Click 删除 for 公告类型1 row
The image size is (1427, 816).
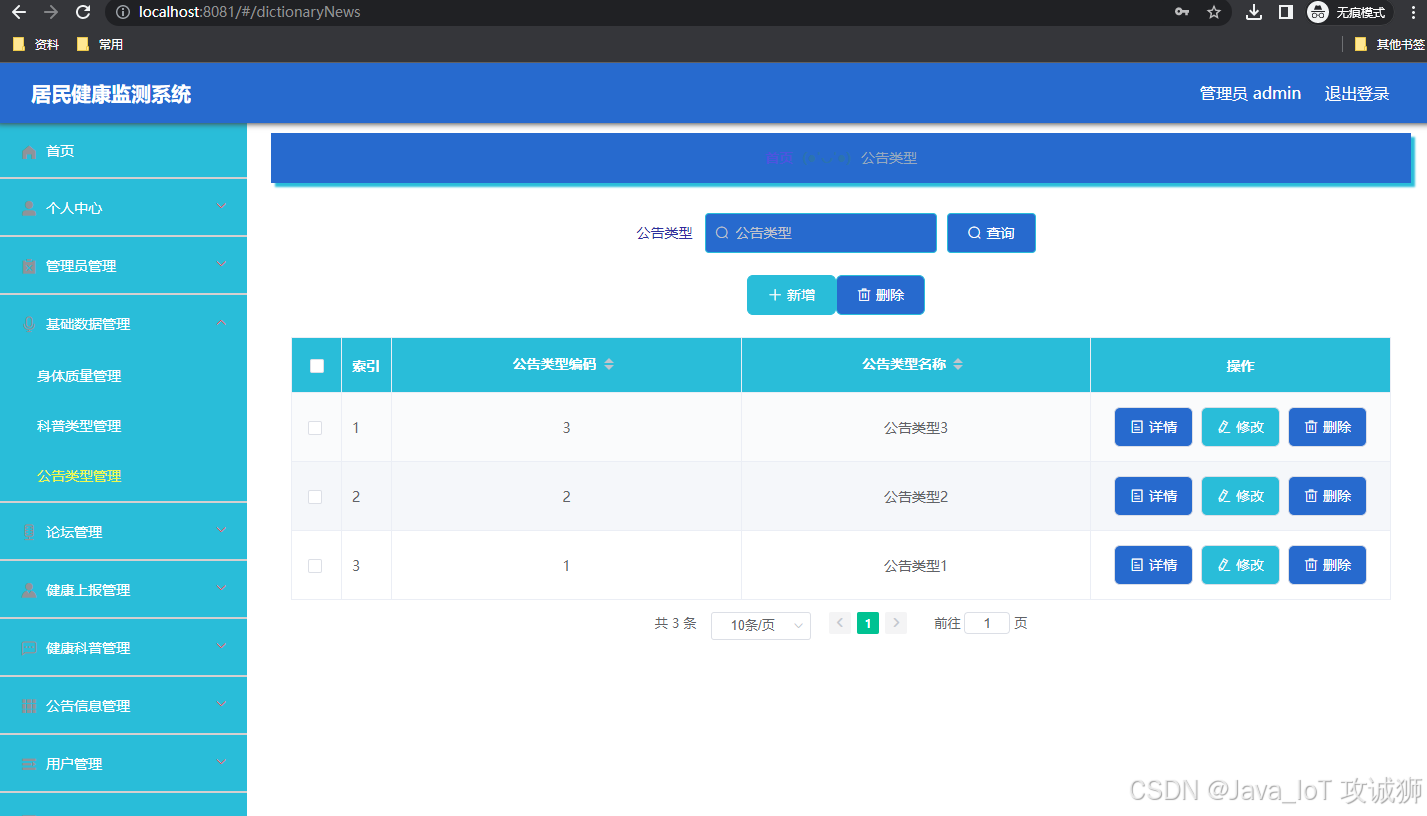[x=1327, y=565]
